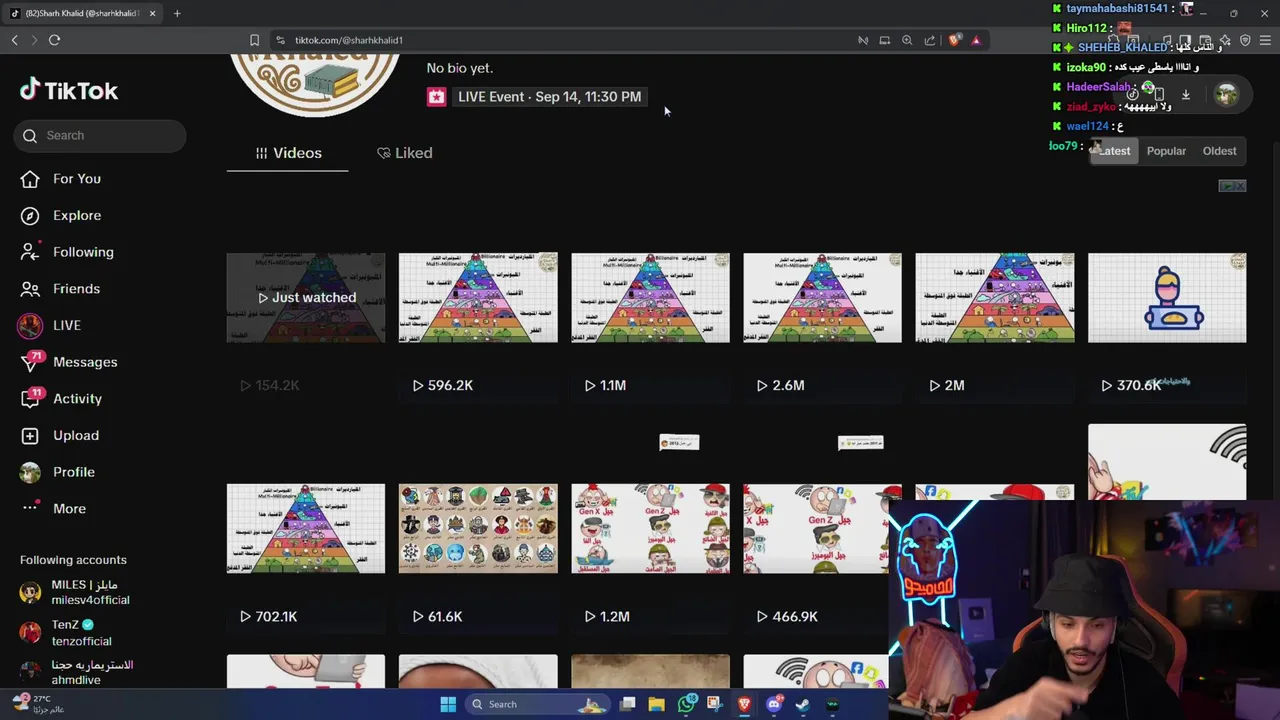Click the browser forward arrow
1280x720 pixels.
pyautogui.click(x=34, y=40)
